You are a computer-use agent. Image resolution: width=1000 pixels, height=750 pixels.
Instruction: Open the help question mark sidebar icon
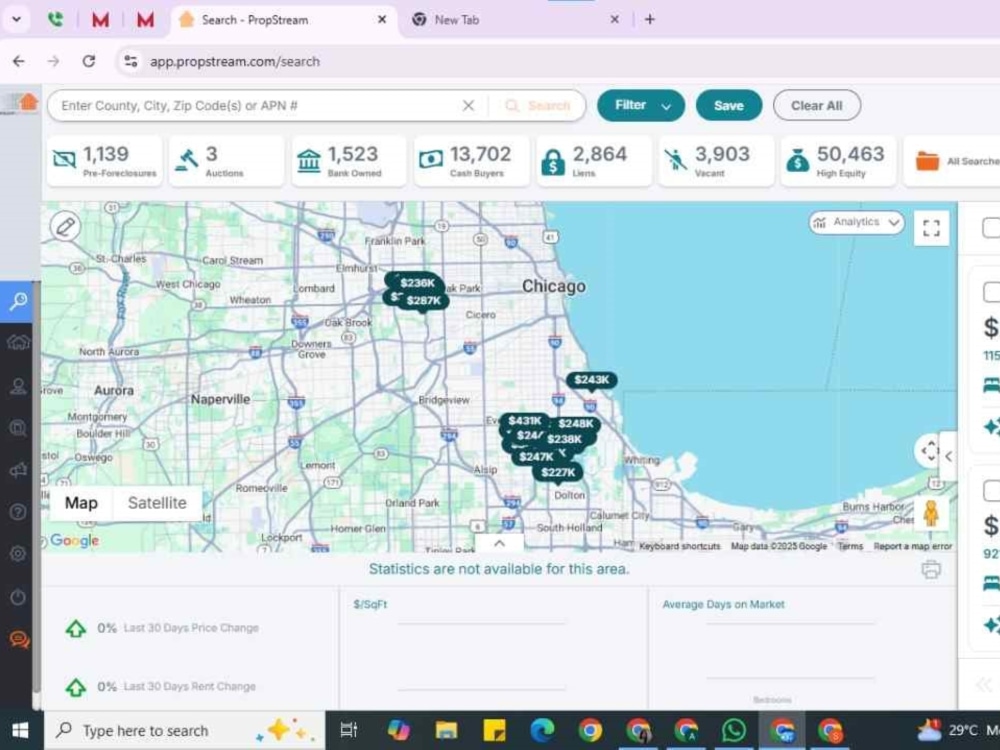(x=18, y=511)
